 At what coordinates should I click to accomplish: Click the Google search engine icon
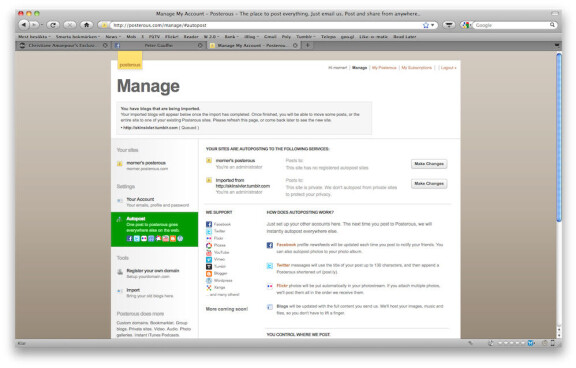[466, 25]
